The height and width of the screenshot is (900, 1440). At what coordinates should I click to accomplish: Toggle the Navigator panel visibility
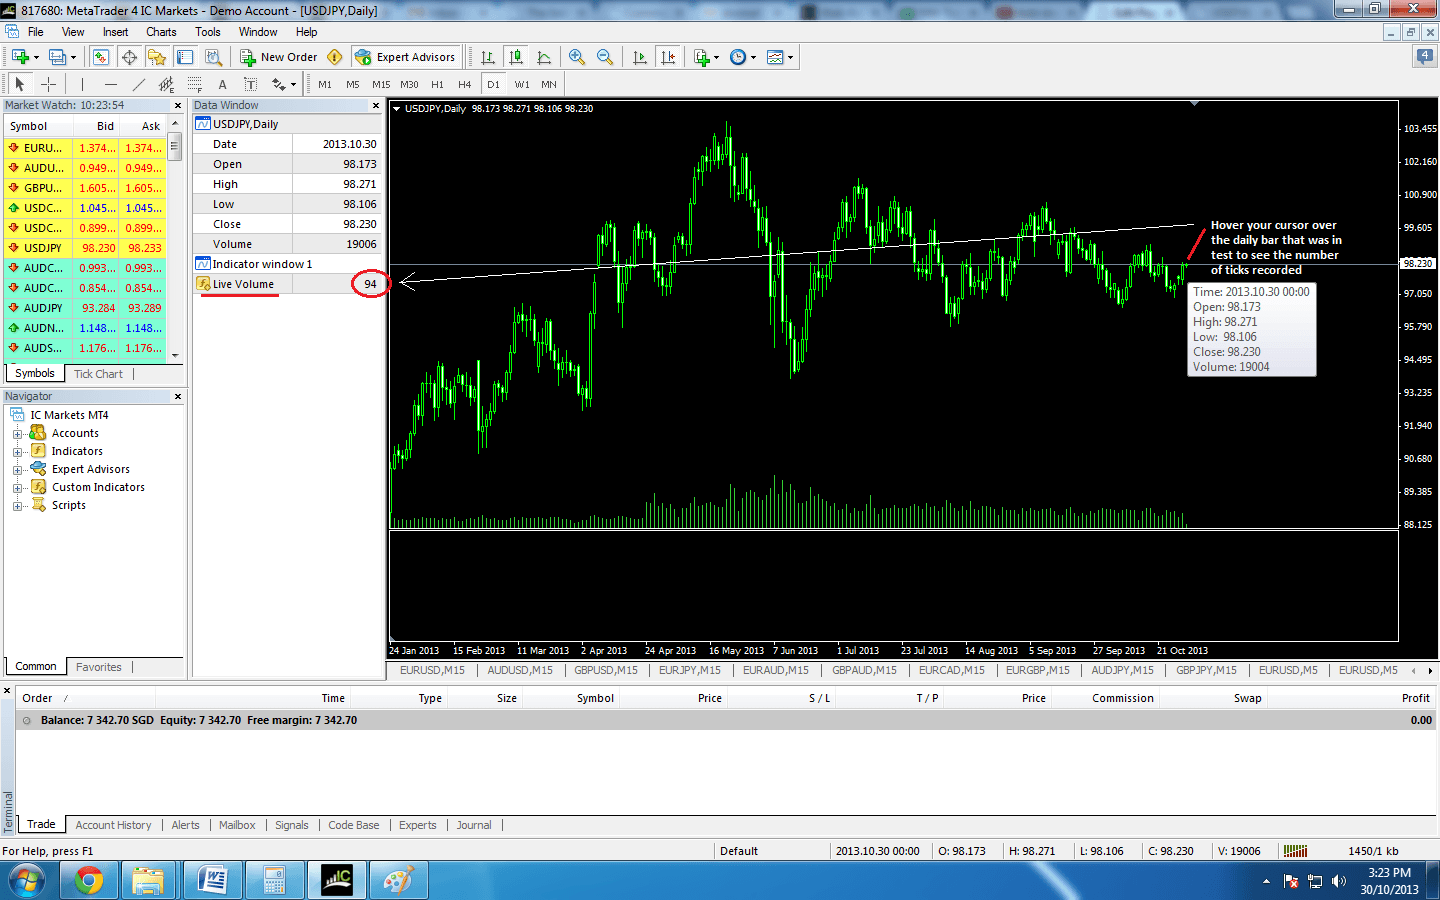[157, 57]
